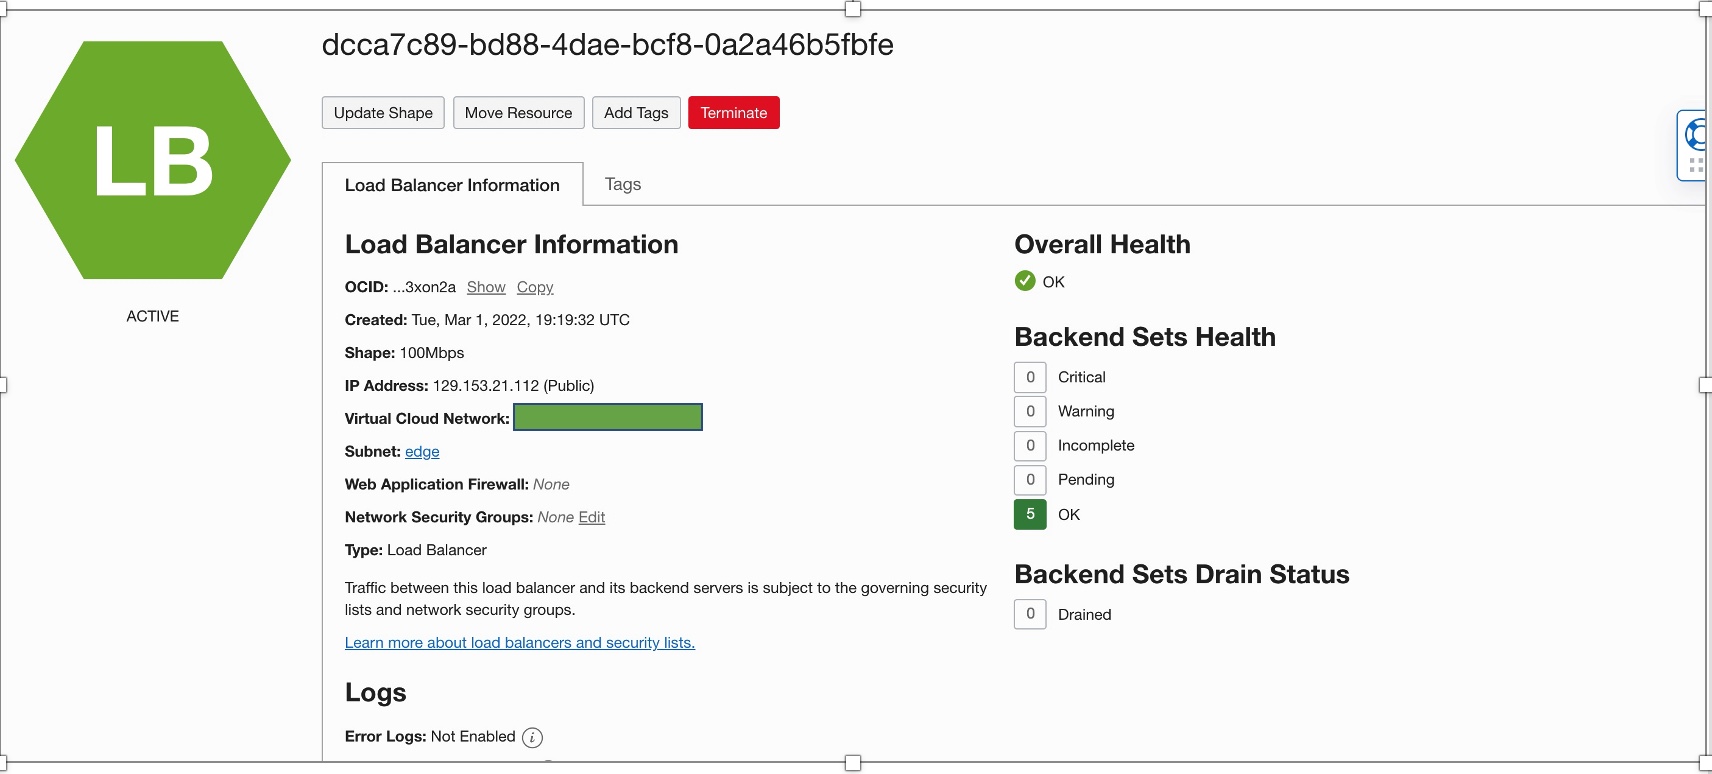
Task: Click the Pending count box
Action: click(1030, 480)
